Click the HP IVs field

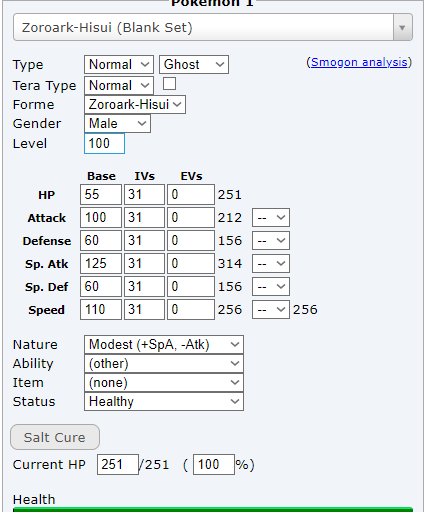click(144, 194)
